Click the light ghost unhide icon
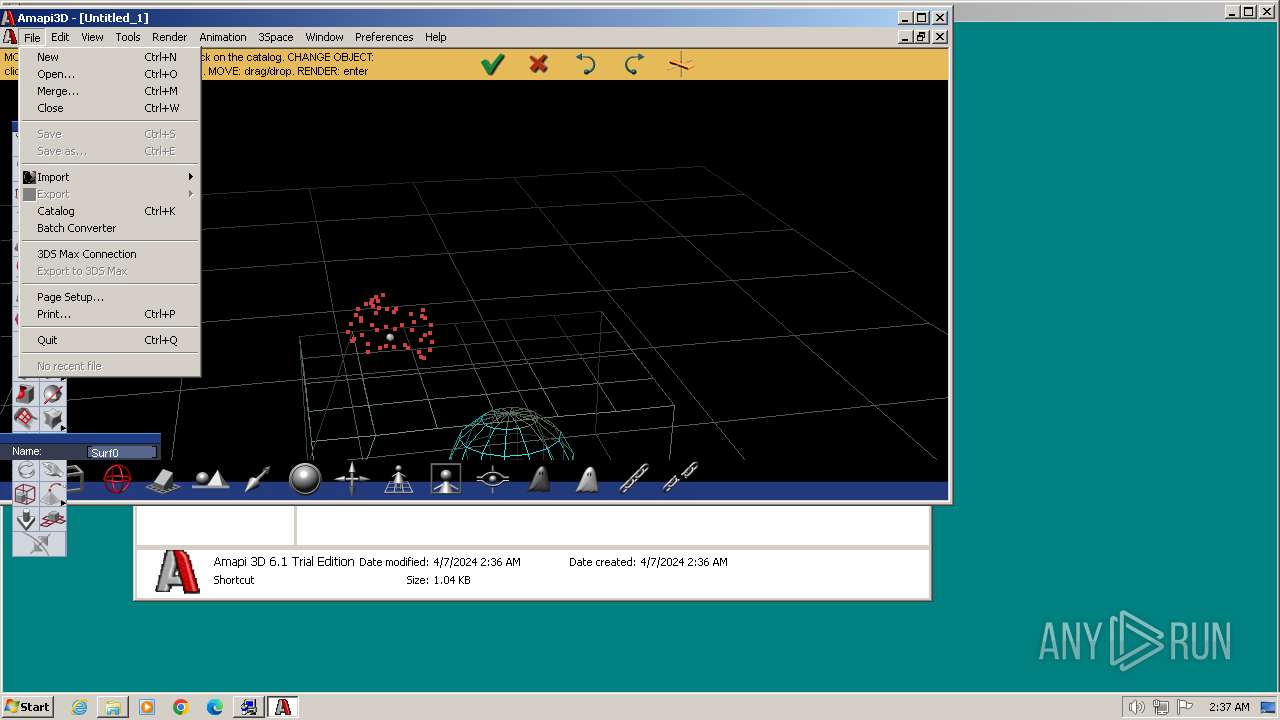Image resolution: width=1280 pixels, height=720 pixels. click(x=587, y=479)
